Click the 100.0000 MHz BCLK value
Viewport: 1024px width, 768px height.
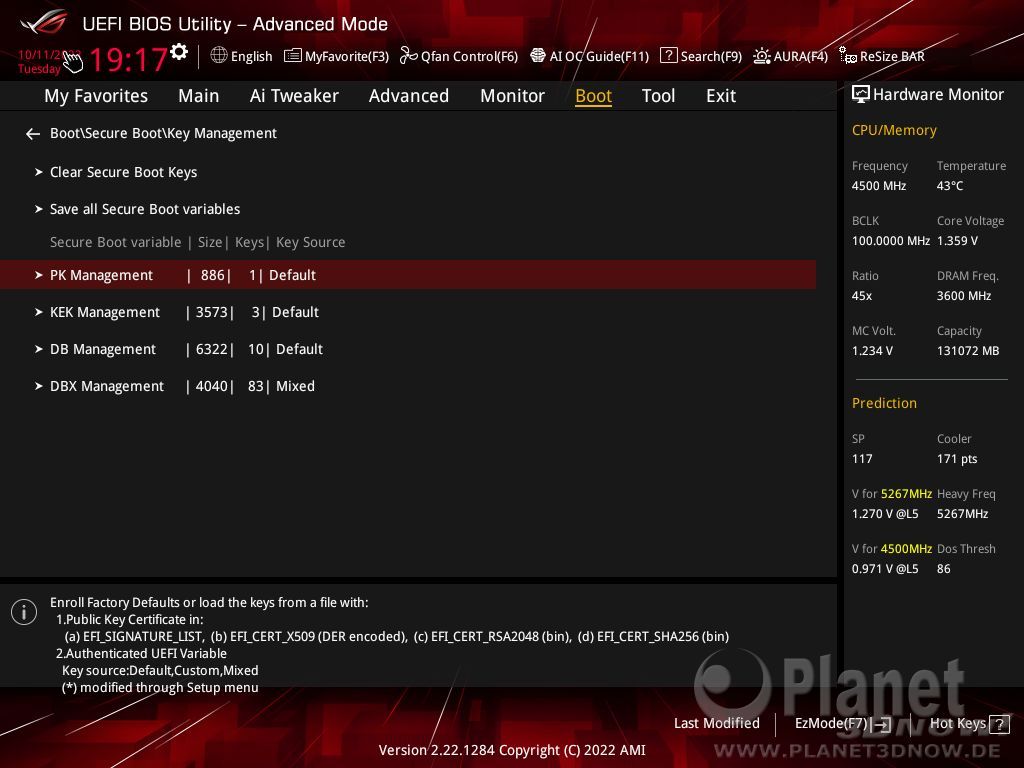tap(891, 241)
